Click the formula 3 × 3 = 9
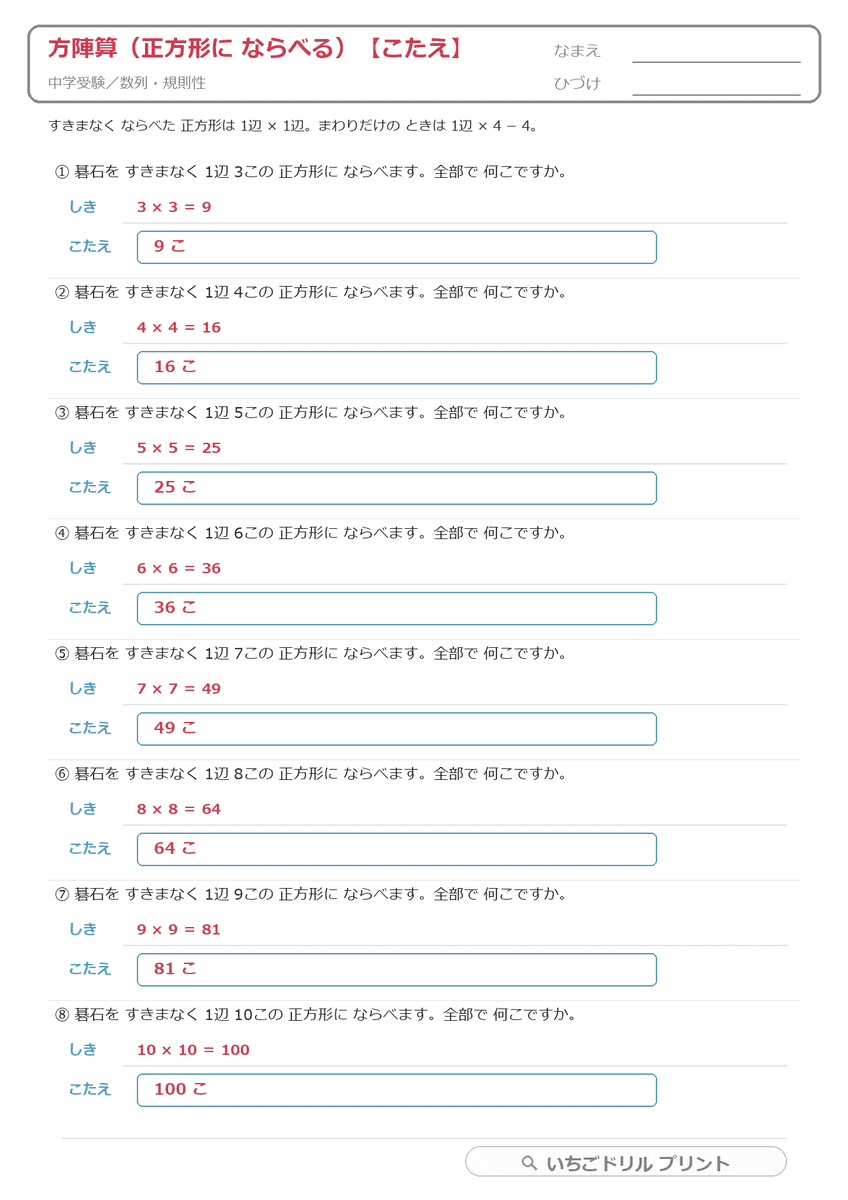848x1200 pixels. (174, 207)
